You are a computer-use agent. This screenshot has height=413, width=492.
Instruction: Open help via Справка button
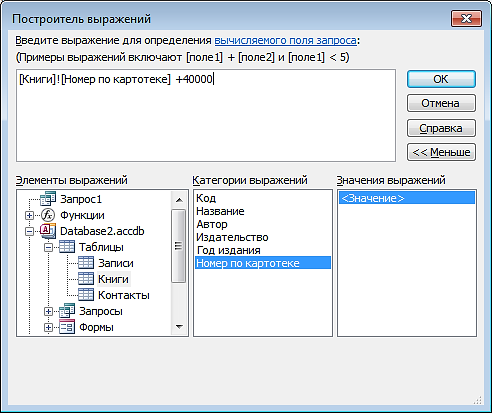(441, 128)
